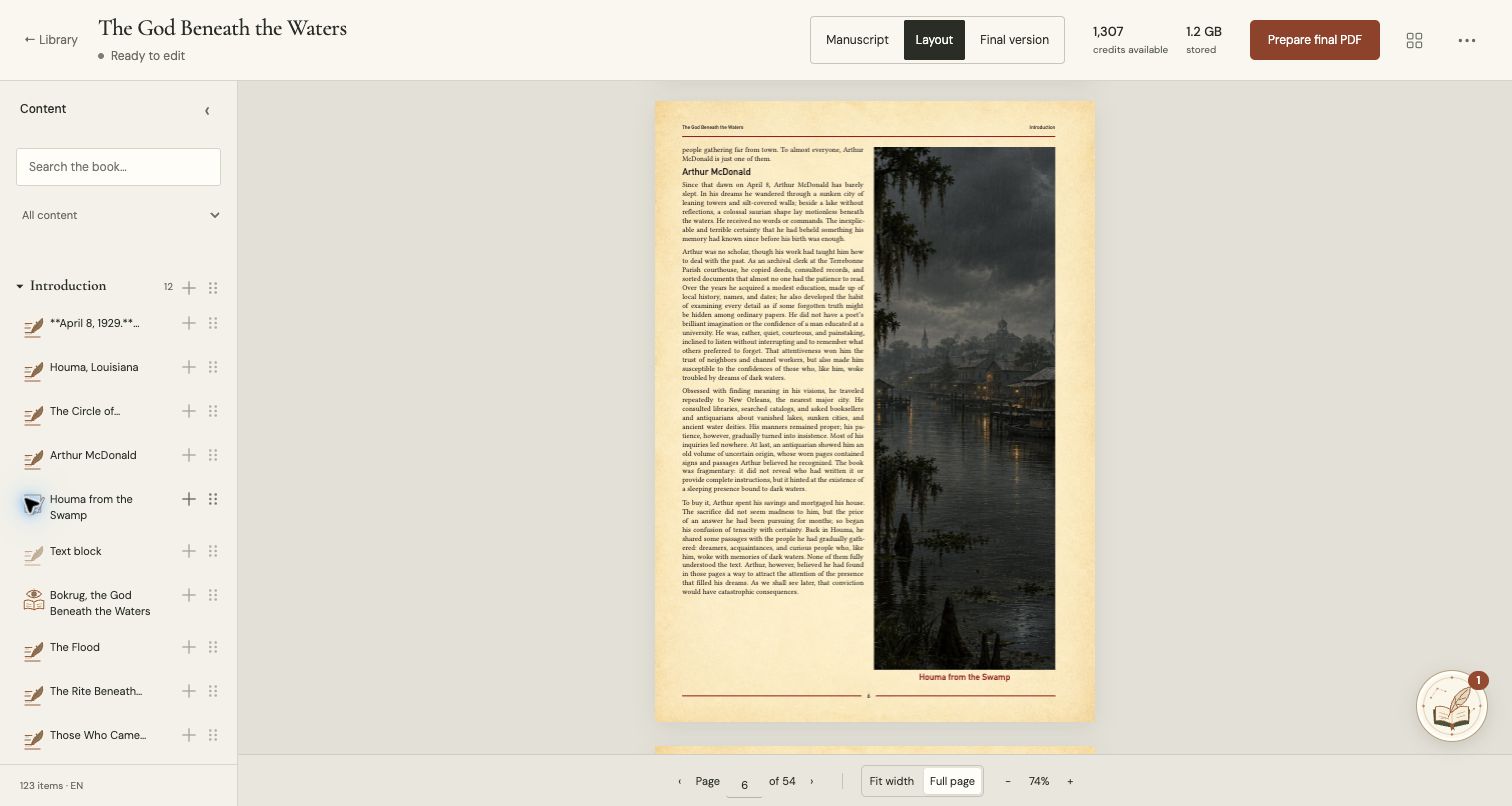Go back to Library
Screen dimensions: 1512x806
51,40
